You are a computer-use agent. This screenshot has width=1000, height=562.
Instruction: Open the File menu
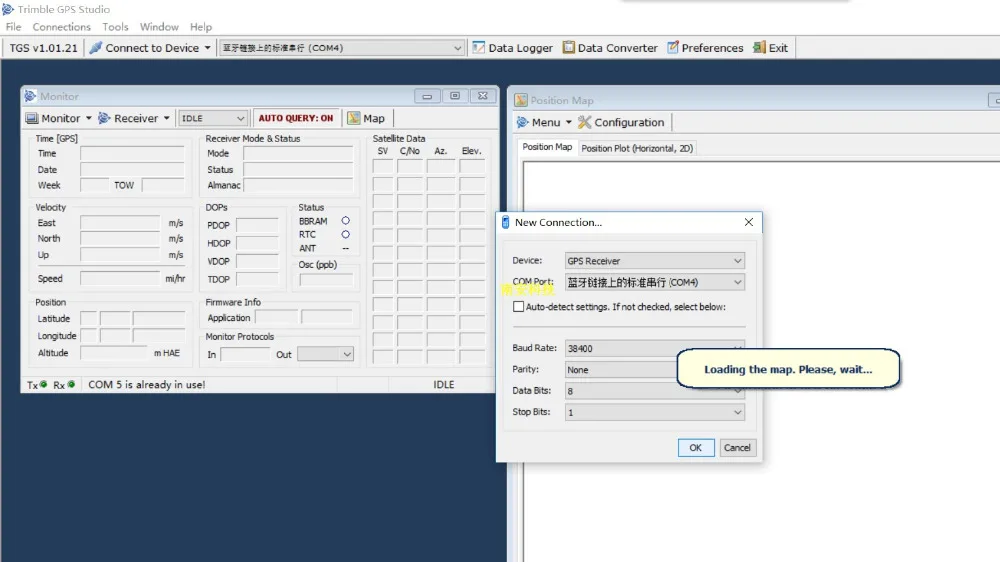point(13,27)
